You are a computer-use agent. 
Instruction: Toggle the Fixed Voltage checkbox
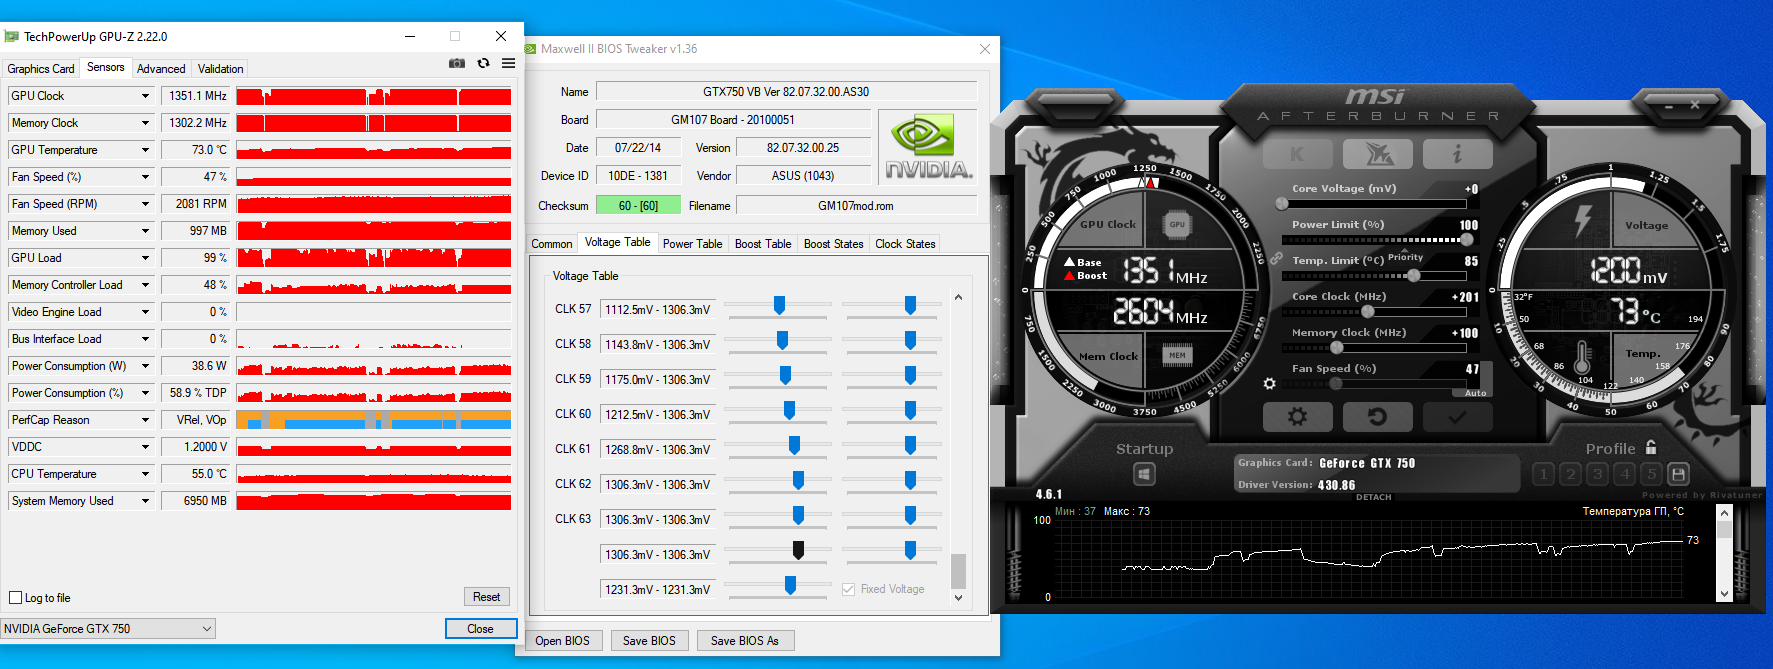coord(849,589)
